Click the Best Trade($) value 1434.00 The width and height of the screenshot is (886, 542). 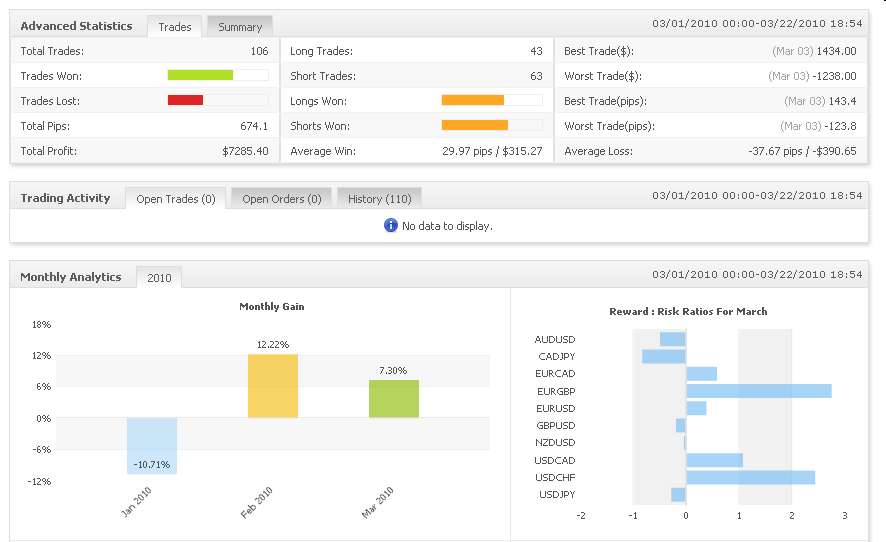pos(836,51)
